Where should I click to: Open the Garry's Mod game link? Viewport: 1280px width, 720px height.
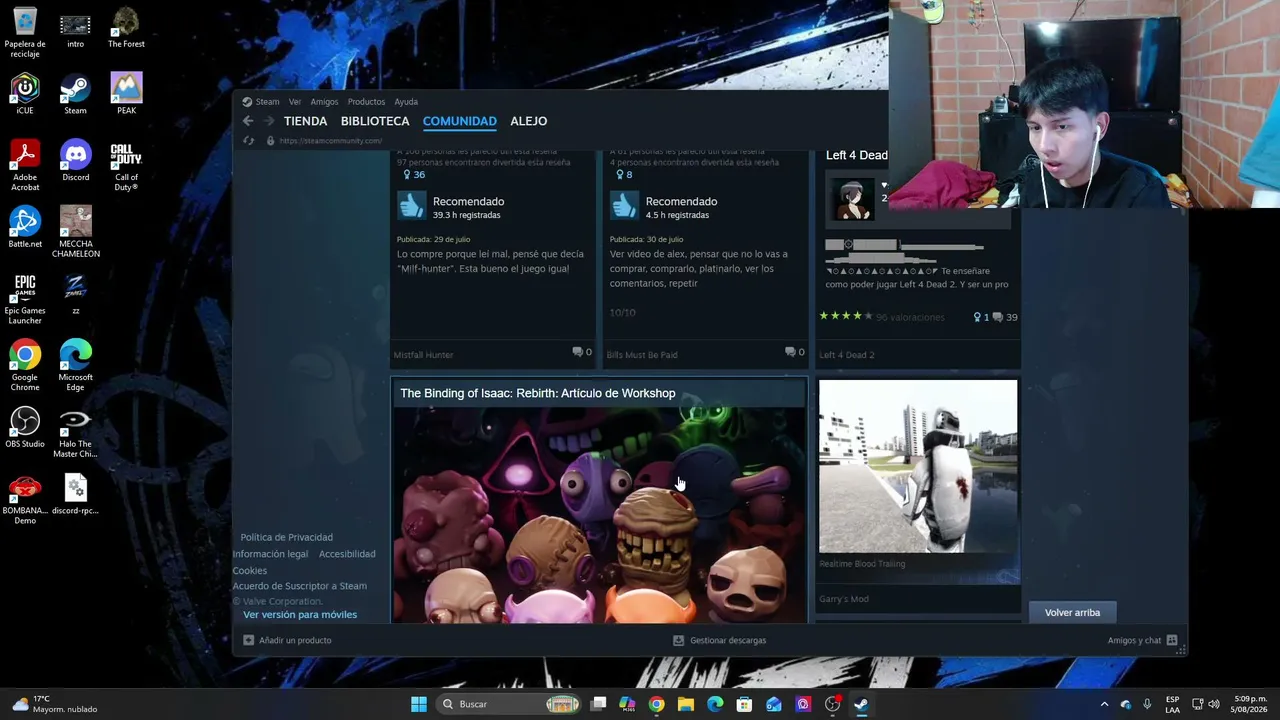(x=844, y=599)
